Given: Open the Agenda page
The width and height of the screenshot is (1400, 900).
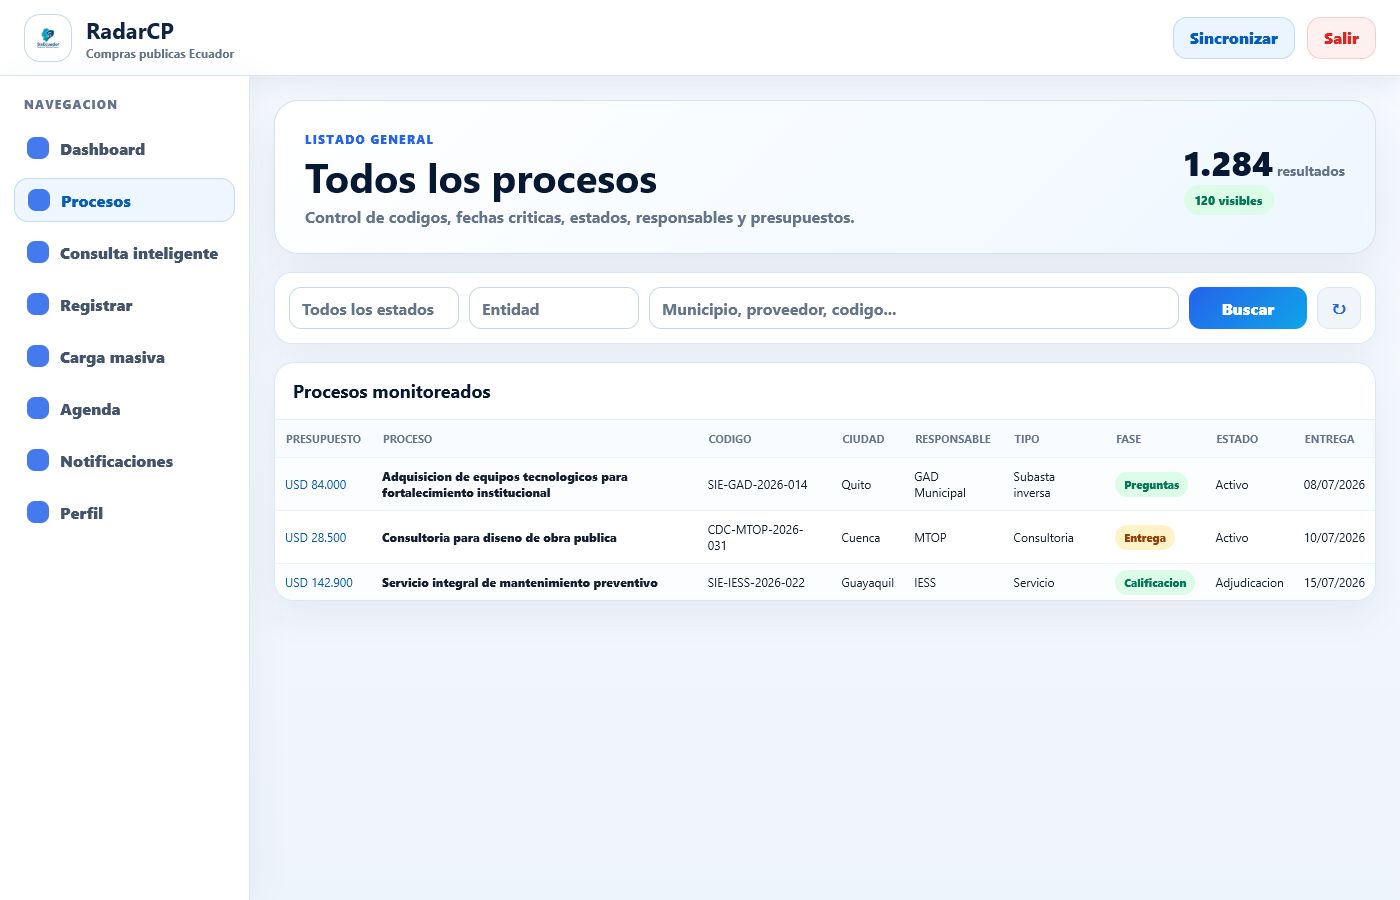Looking at the screenshot, I should 124,408.
